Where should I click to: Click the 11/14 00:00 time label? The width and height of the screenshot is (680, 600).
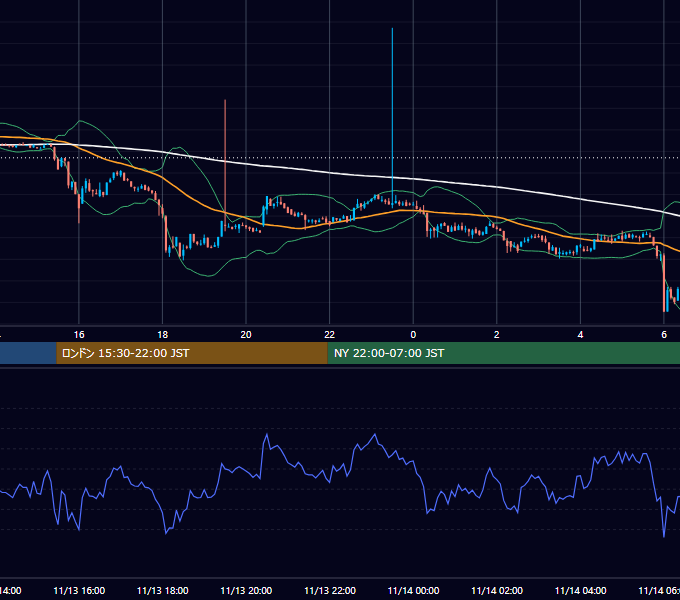point(413,590)
